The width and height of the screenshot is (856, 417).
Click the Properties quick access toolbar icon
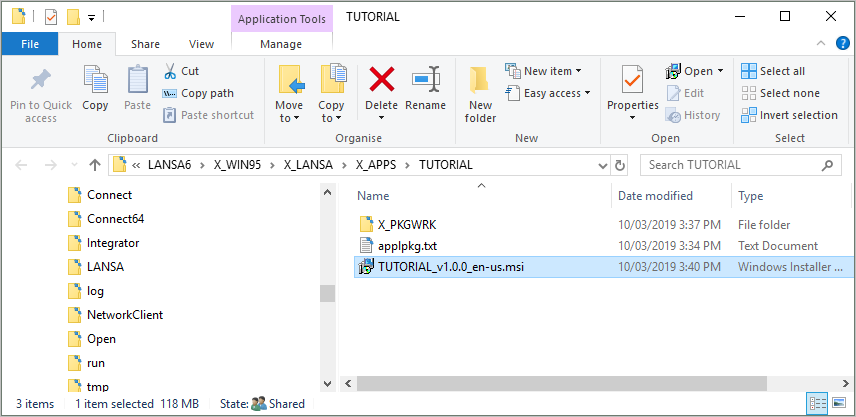51,17
